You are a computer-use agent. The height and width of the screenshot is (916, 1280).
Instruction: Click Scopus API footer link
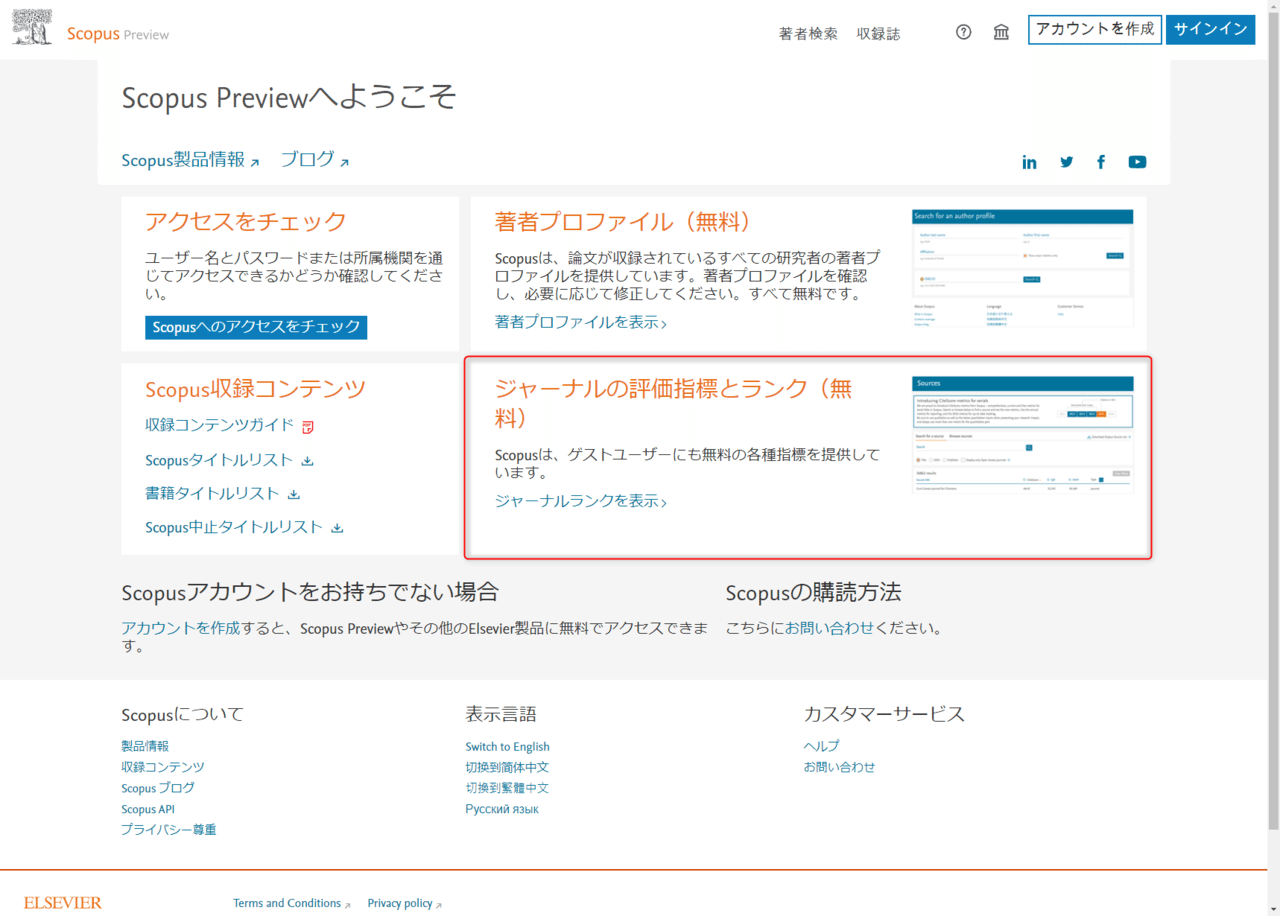[148, 809]
